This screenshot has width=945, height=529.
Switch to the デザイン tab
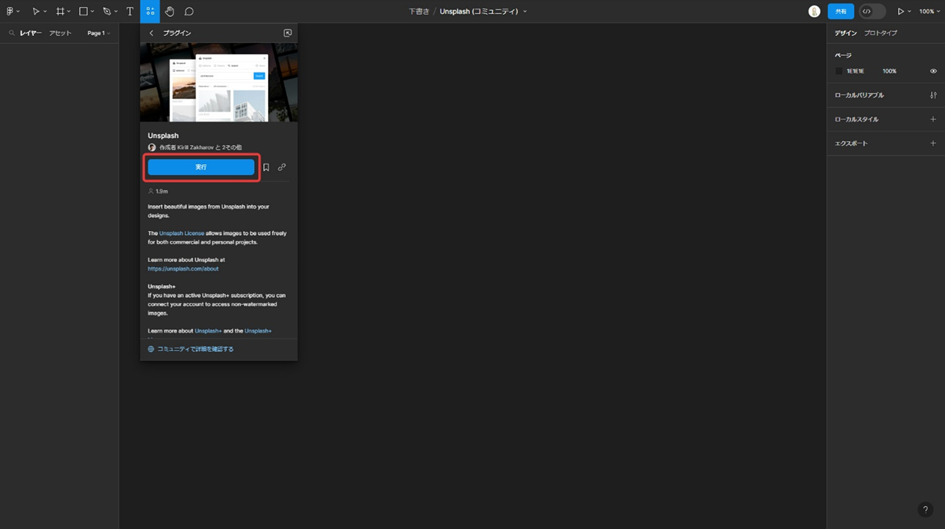(846, 33)
